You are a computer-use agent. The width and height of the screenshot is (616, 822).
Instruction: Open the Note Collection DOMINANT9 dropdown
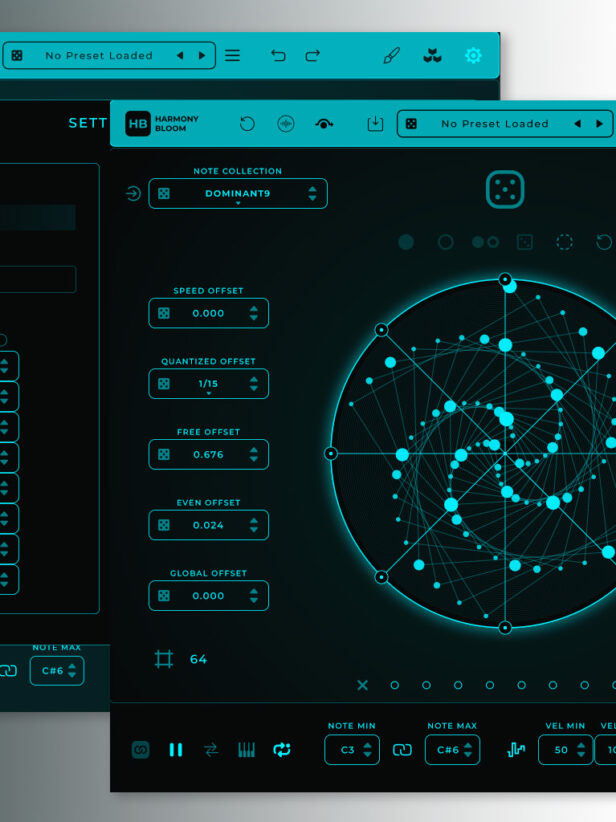tap(237, 193)
